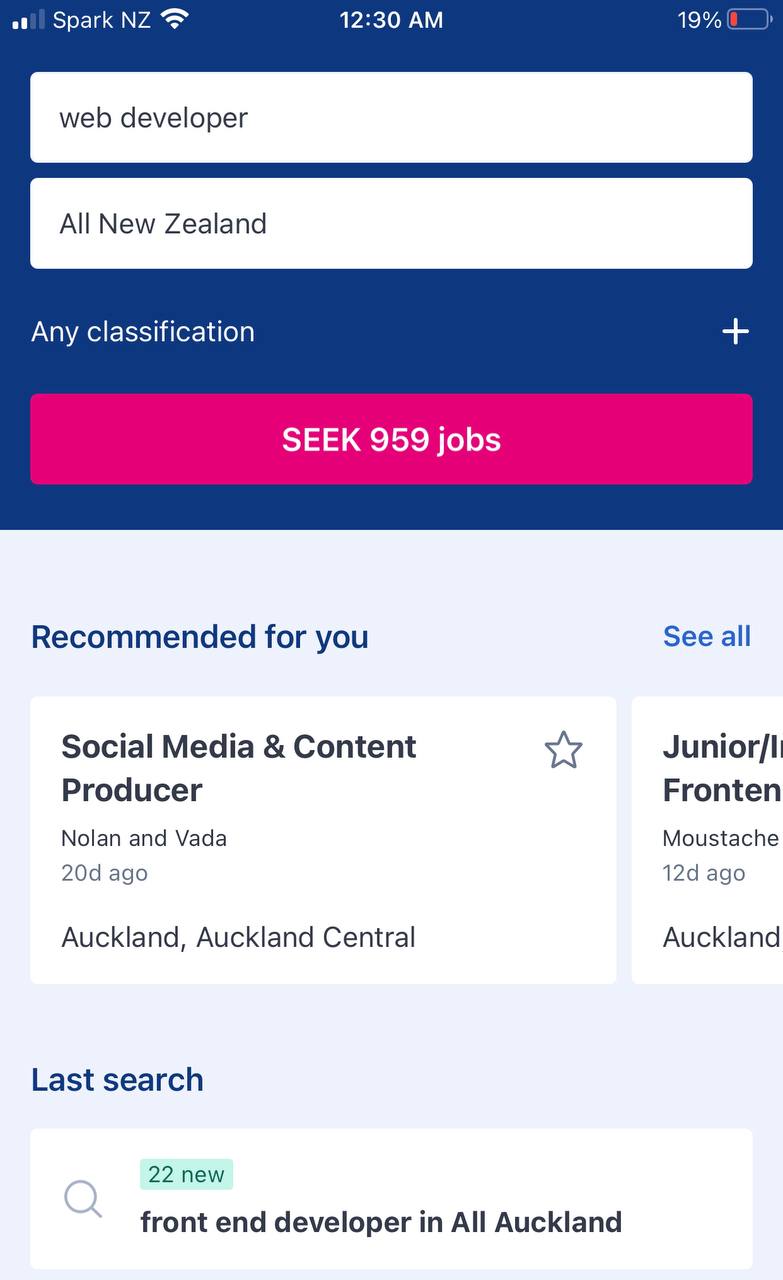This screenshot has height=1280, width=783.
Task: Tap the 12:30 AM clock
Action: [x=391, y=19]
